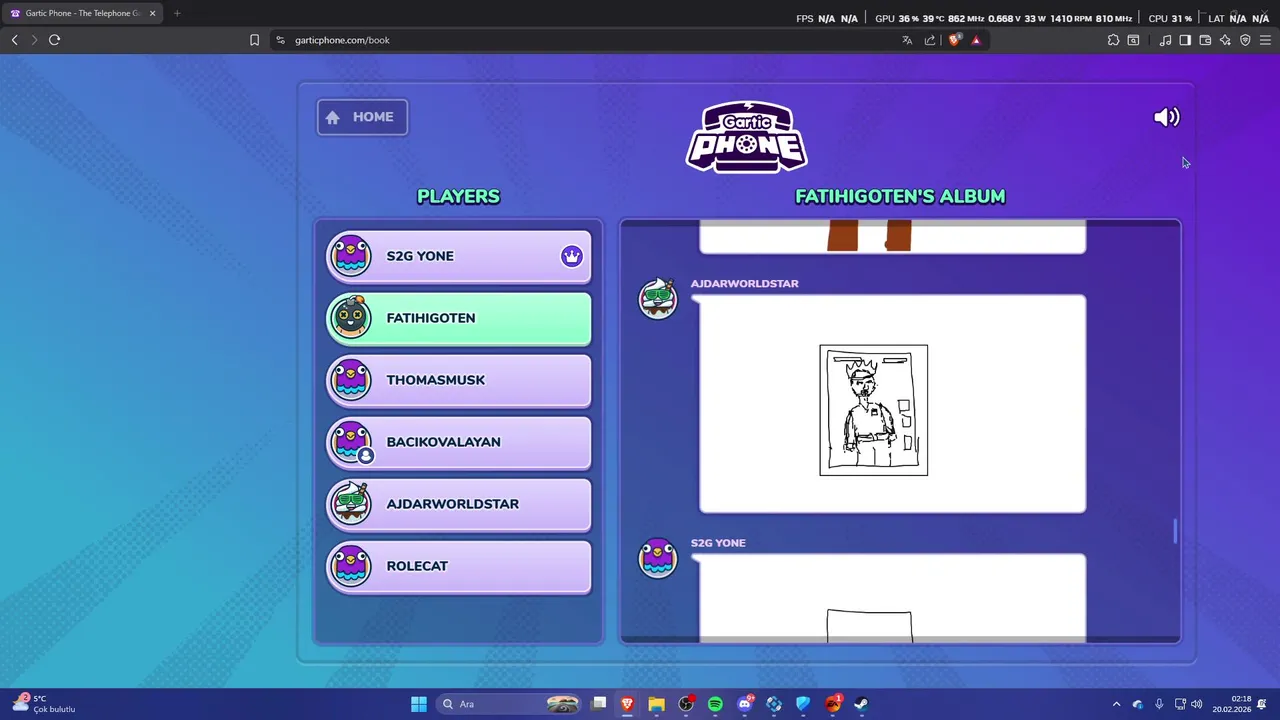Image resolution: width=1280 pixels, height=720 pixels.
Task: Click the PLAYERS heading
Action: tap(458, 196)
